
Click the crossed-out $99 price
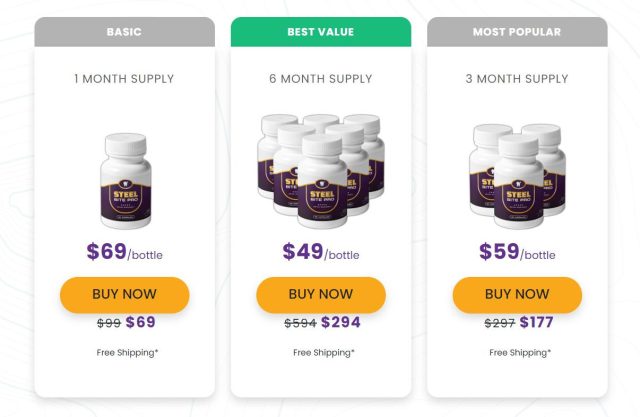(109, 323)
